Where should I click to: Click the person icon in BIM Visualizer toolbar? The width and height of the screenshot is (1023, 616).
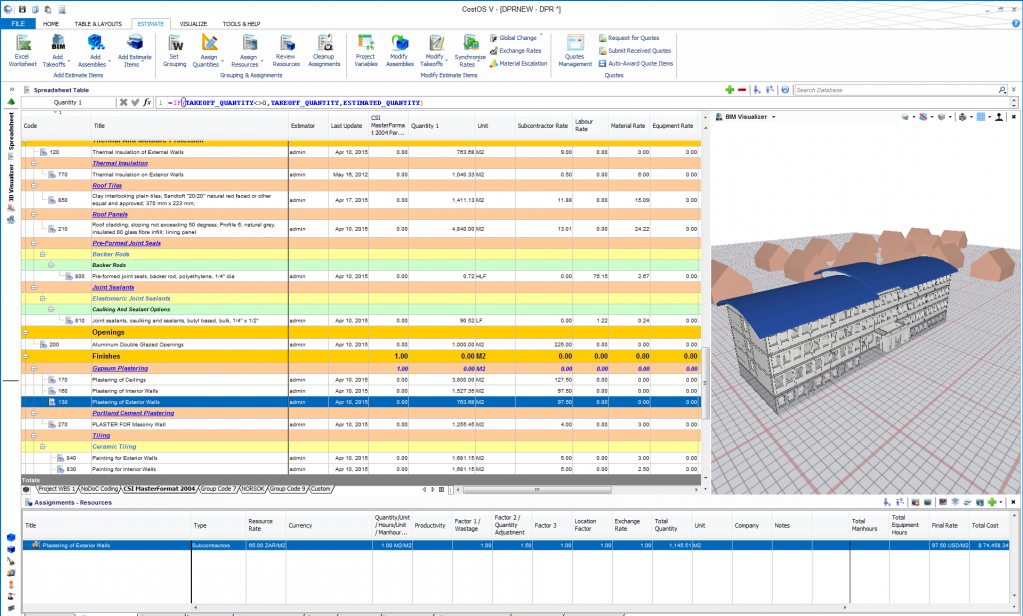999,117
